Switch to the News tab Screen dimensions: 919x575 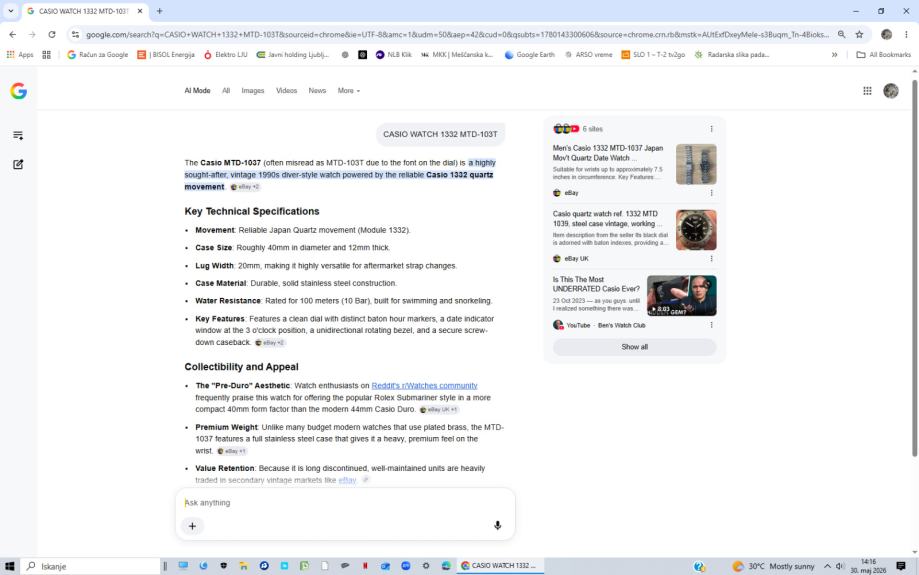pos(317,91)
